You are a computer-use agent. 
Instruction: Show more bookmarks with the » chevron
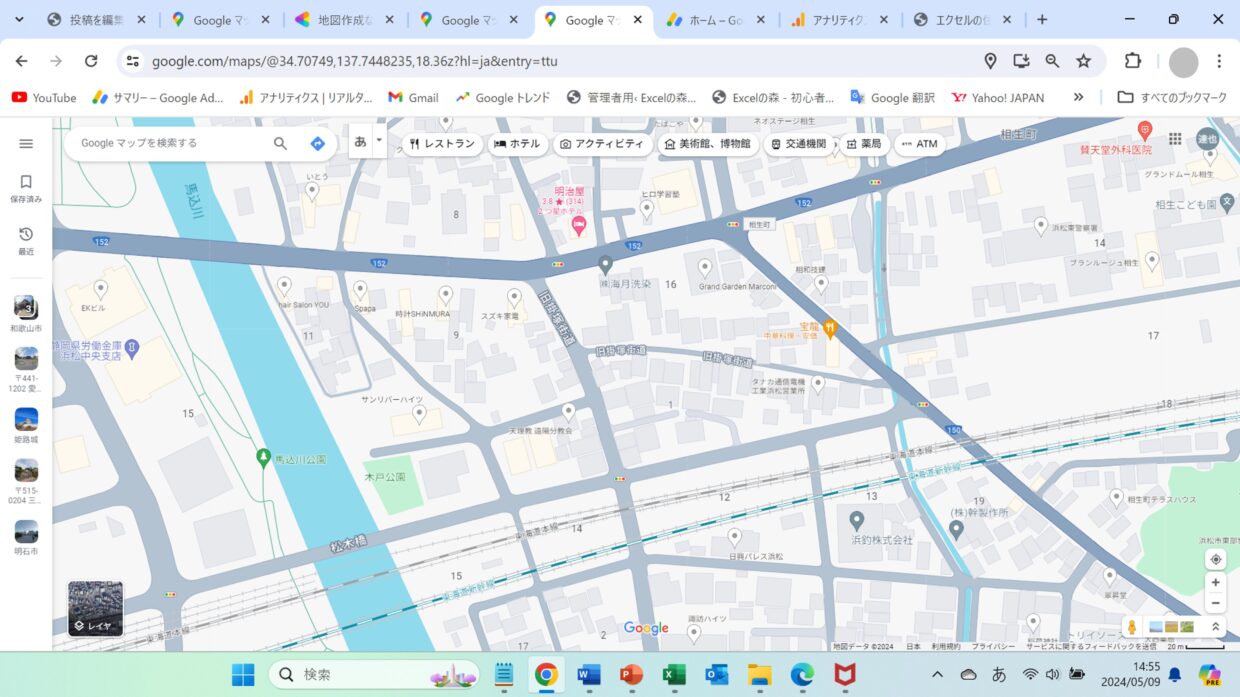1078,97
